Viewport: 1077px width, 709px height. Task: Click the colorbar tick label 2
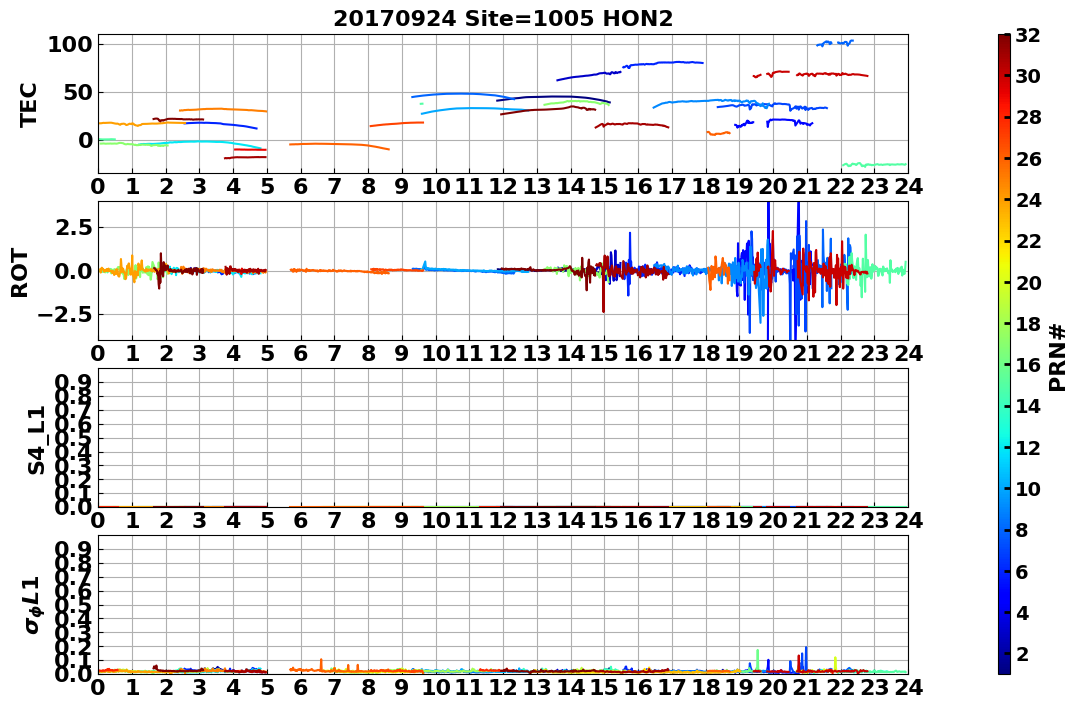coord(1023,653)
